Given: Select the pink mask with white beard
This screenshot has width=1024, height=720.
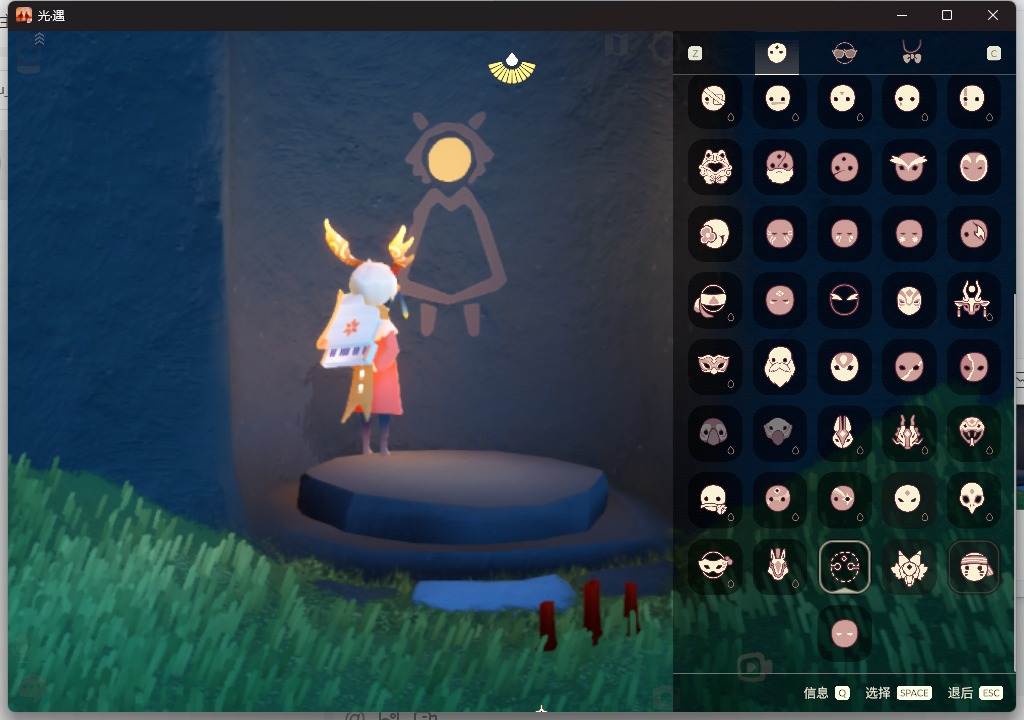Looking at the screenshot, I should coord(778,167).
